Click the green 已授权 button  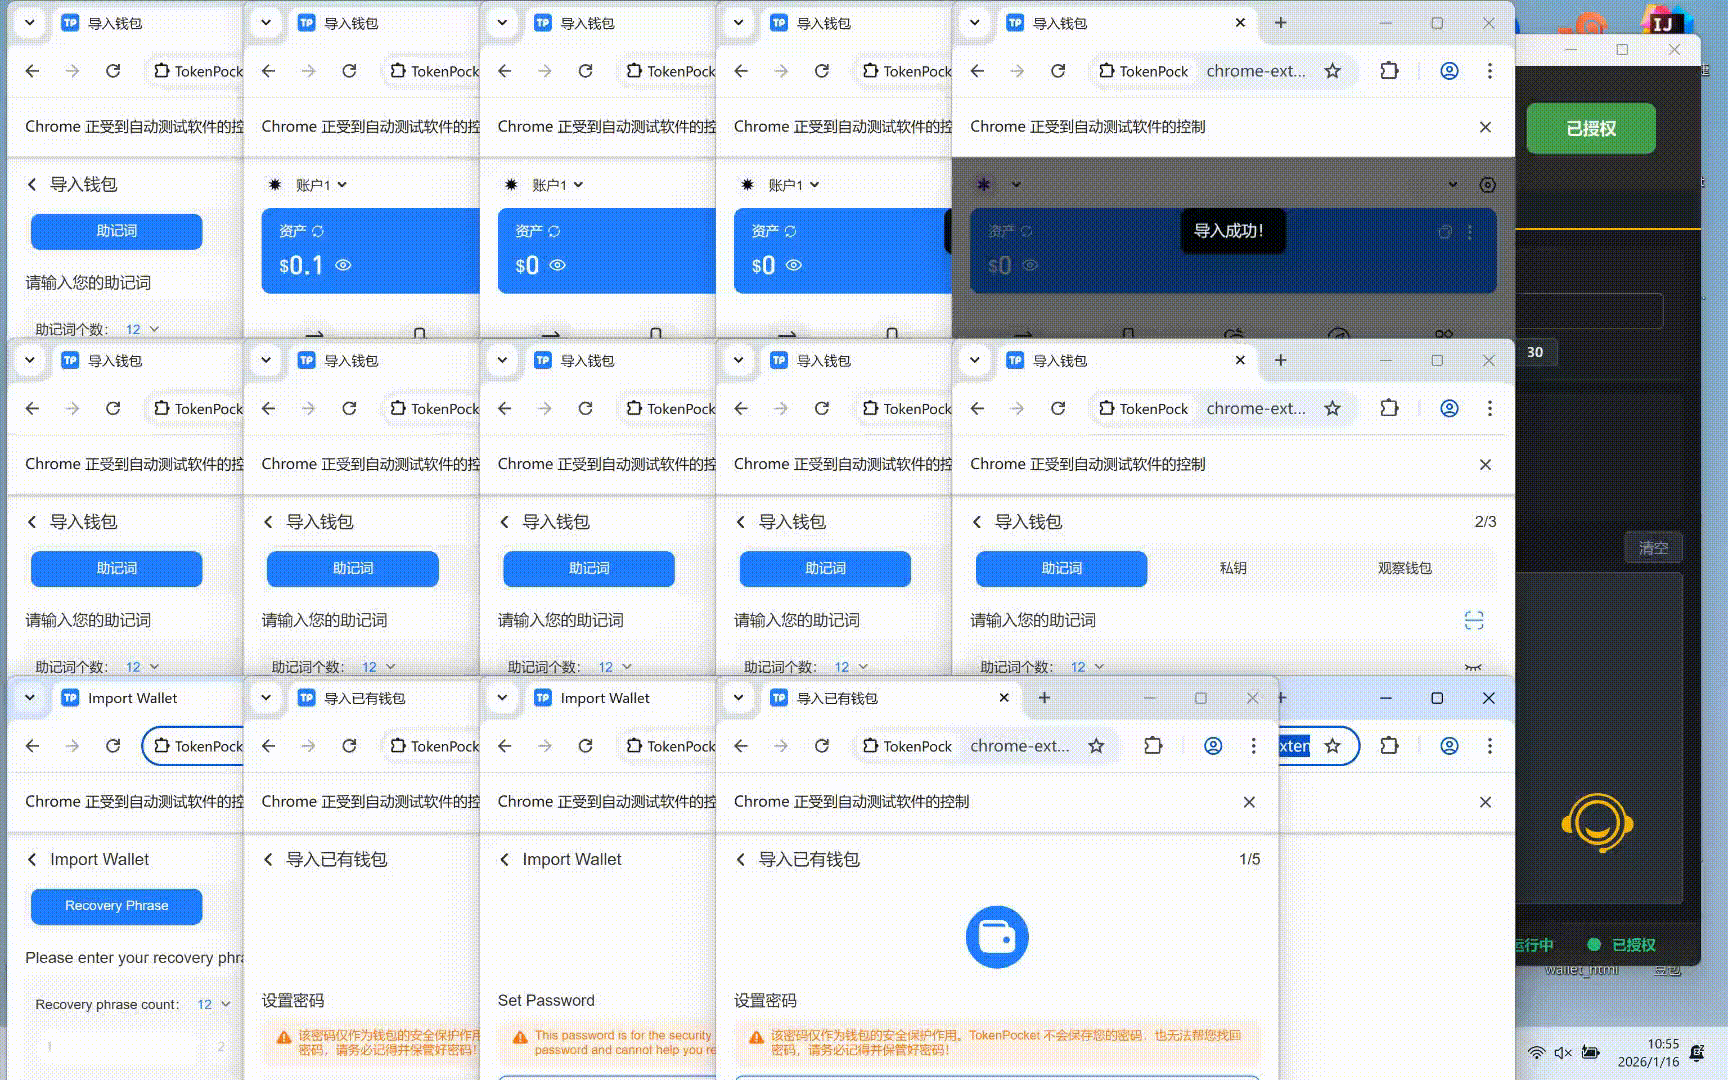coord(1590,129)
